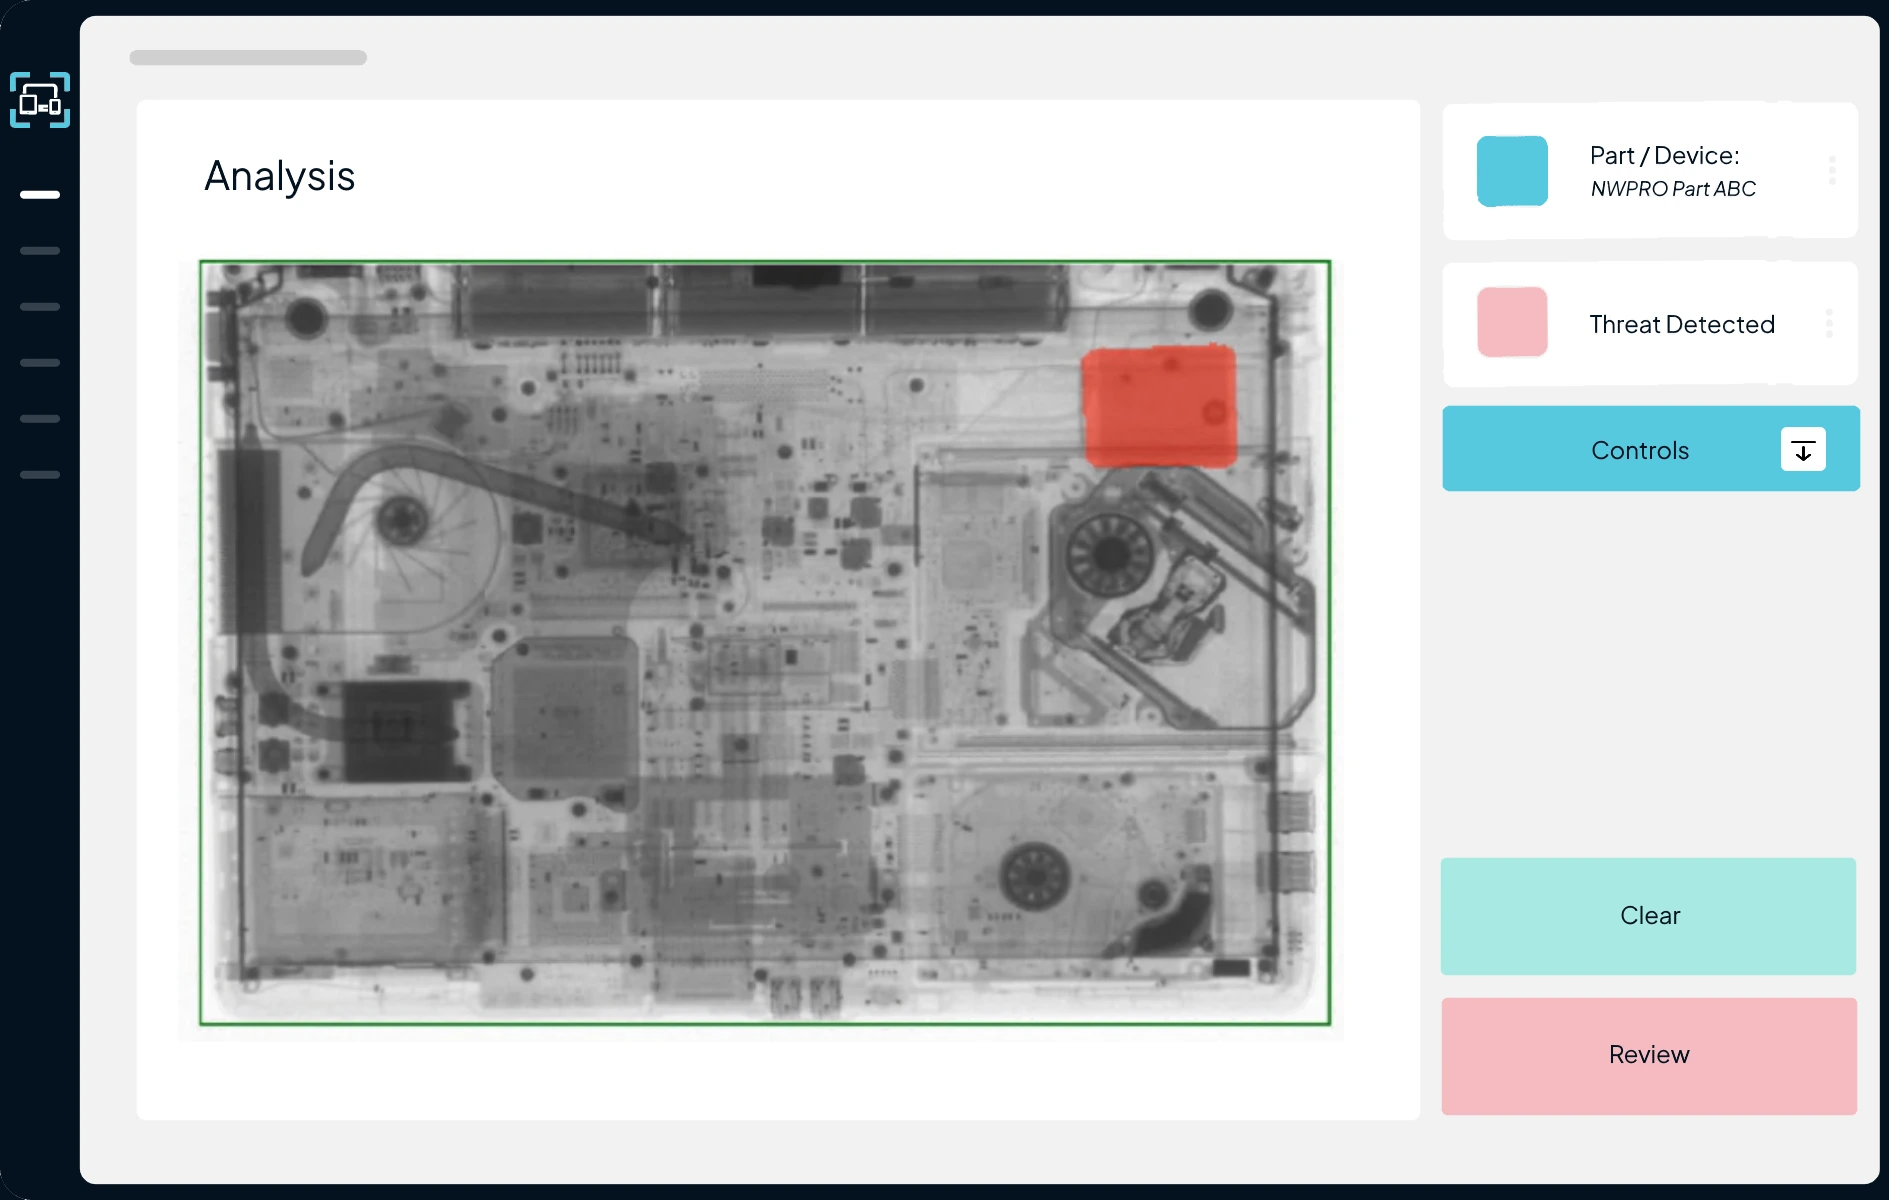1889x1200 pixels.
Task: Click the Analysis heading
Action: pos(280,177)
